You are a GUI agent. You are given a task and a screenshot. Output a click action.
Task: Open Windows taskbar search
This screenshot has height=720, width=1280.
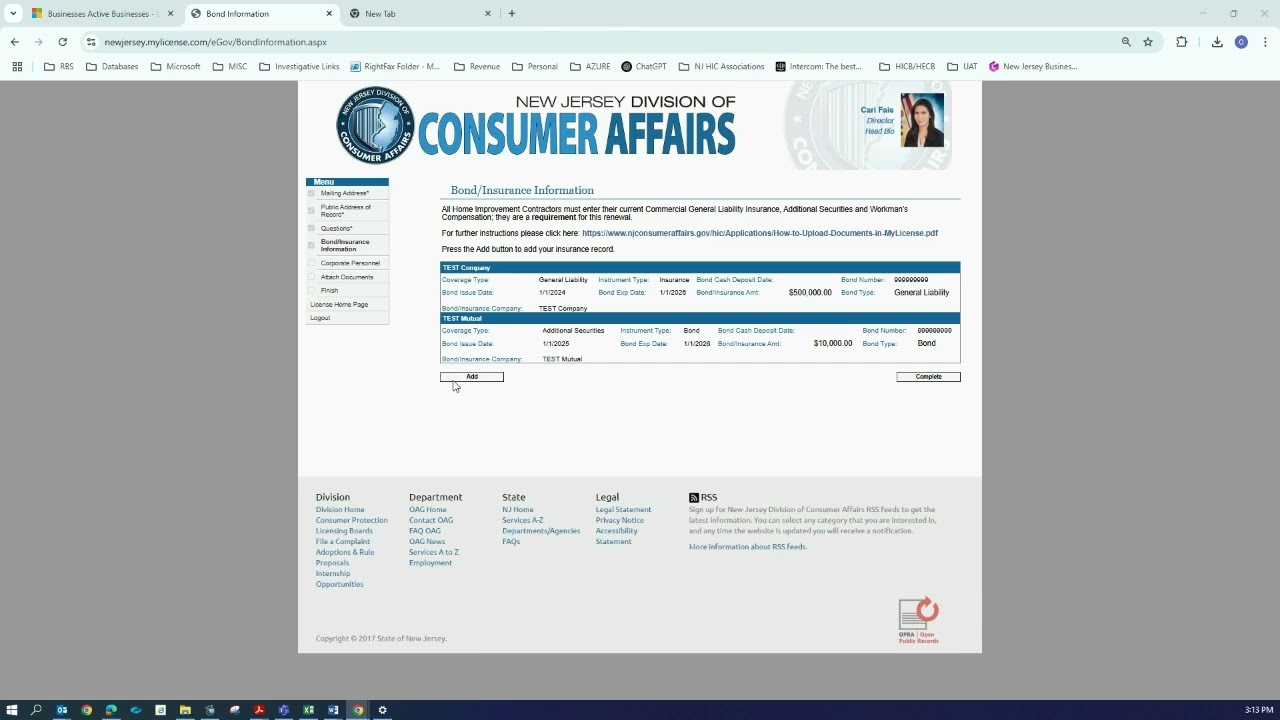coord(36,710)
